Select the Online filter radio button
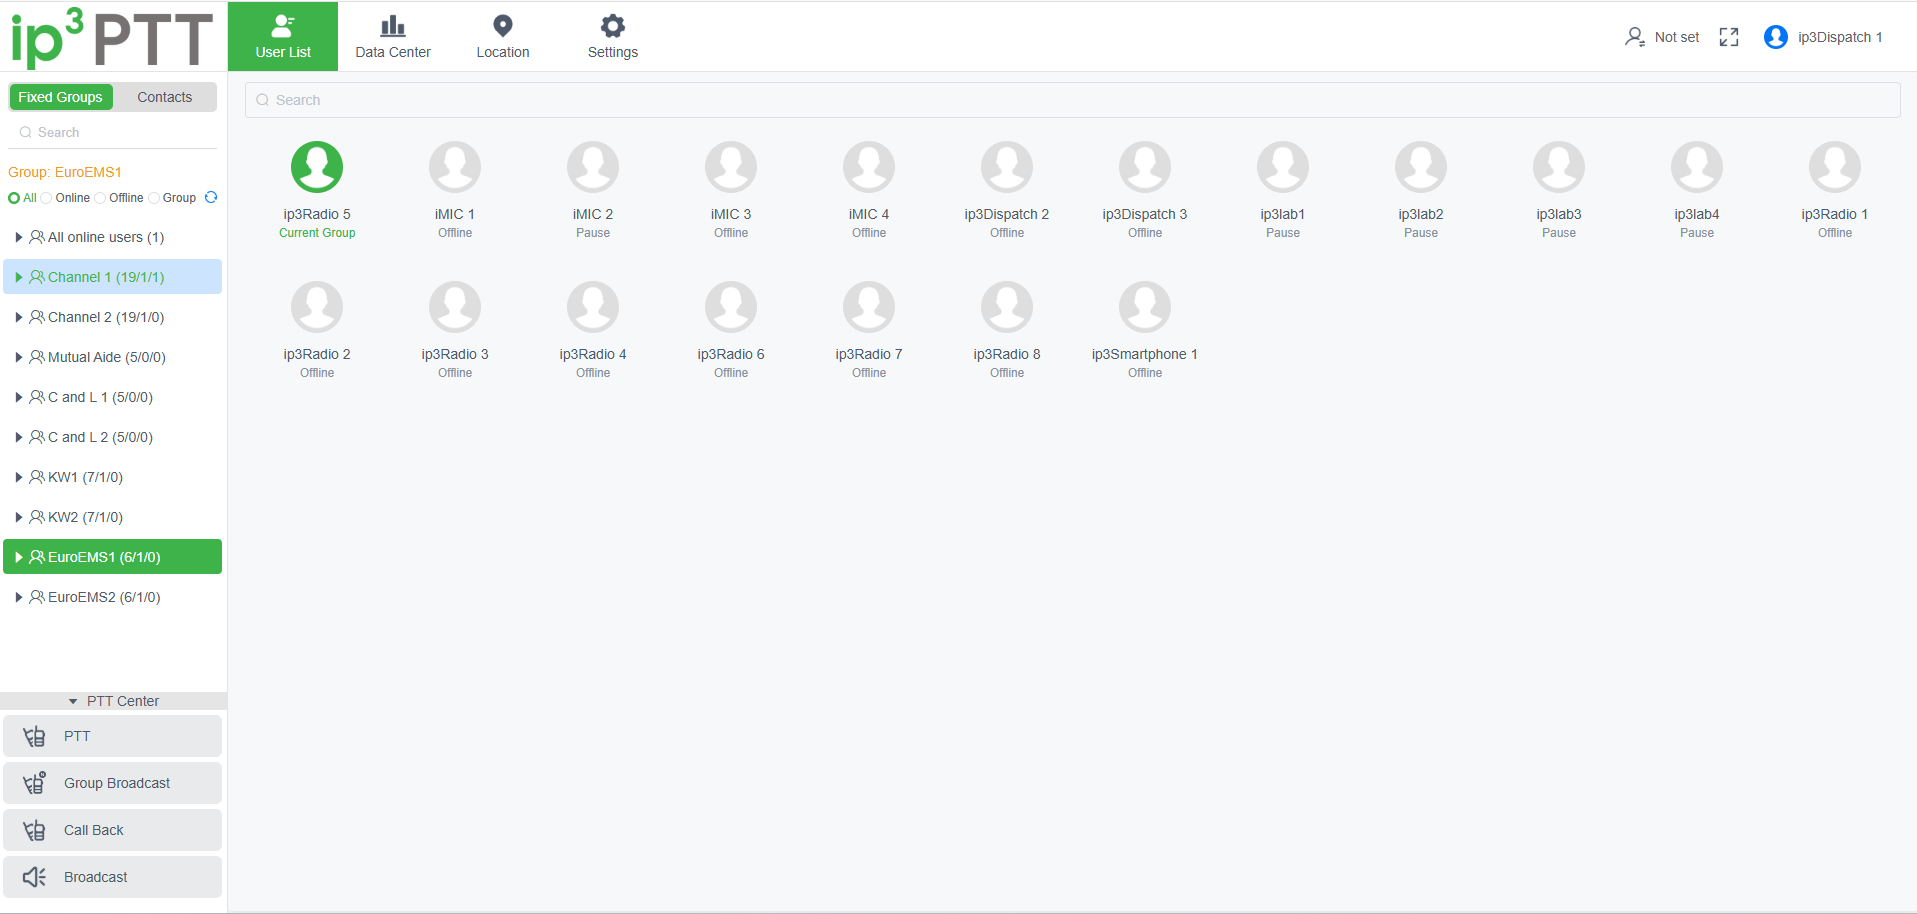 tap(46, 198)
